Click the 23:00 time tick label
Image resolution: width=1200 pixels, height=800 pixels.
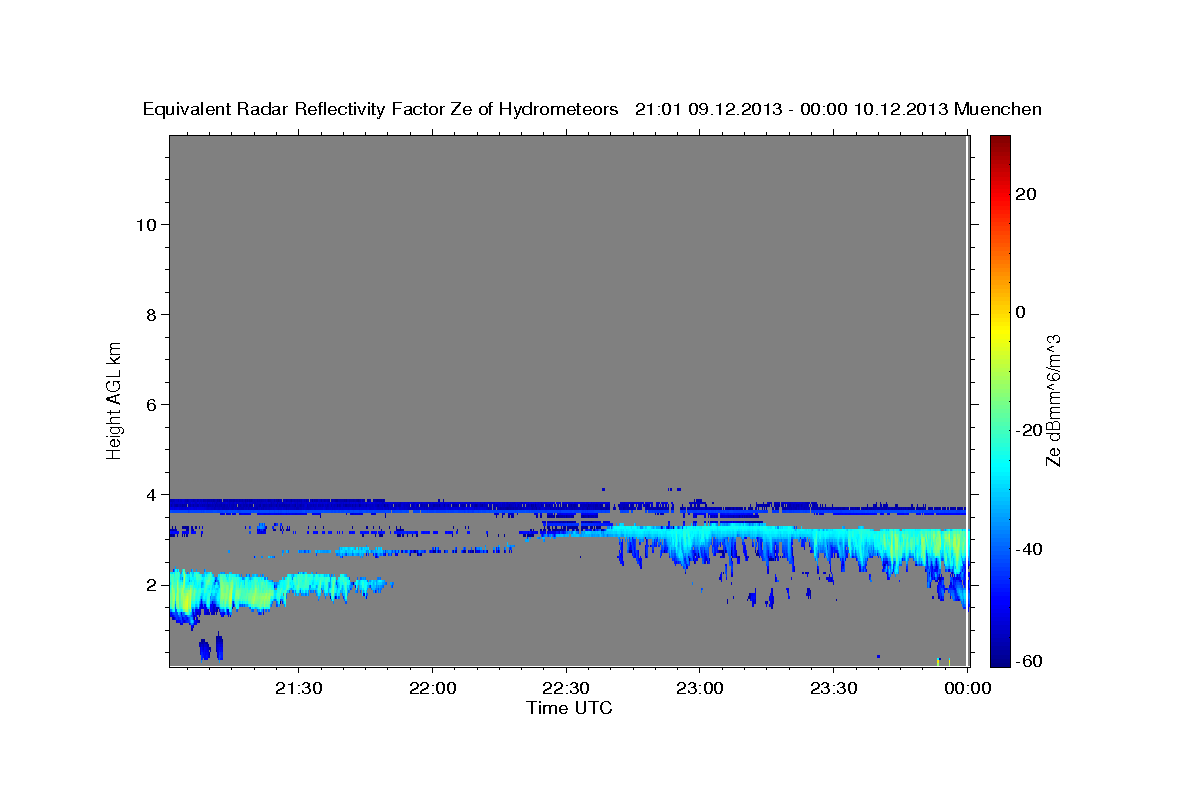pyautogui.click(x=700, y=689)
